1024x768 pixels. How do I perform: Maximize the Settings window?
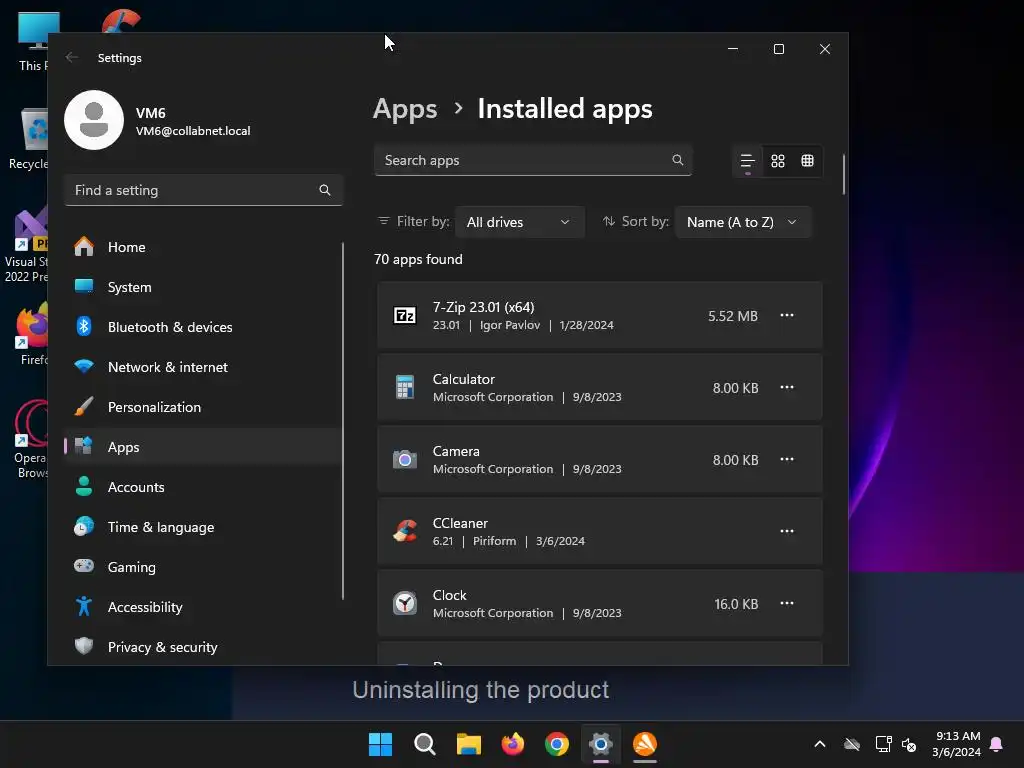pyautogui.click(x=778, y=49)
